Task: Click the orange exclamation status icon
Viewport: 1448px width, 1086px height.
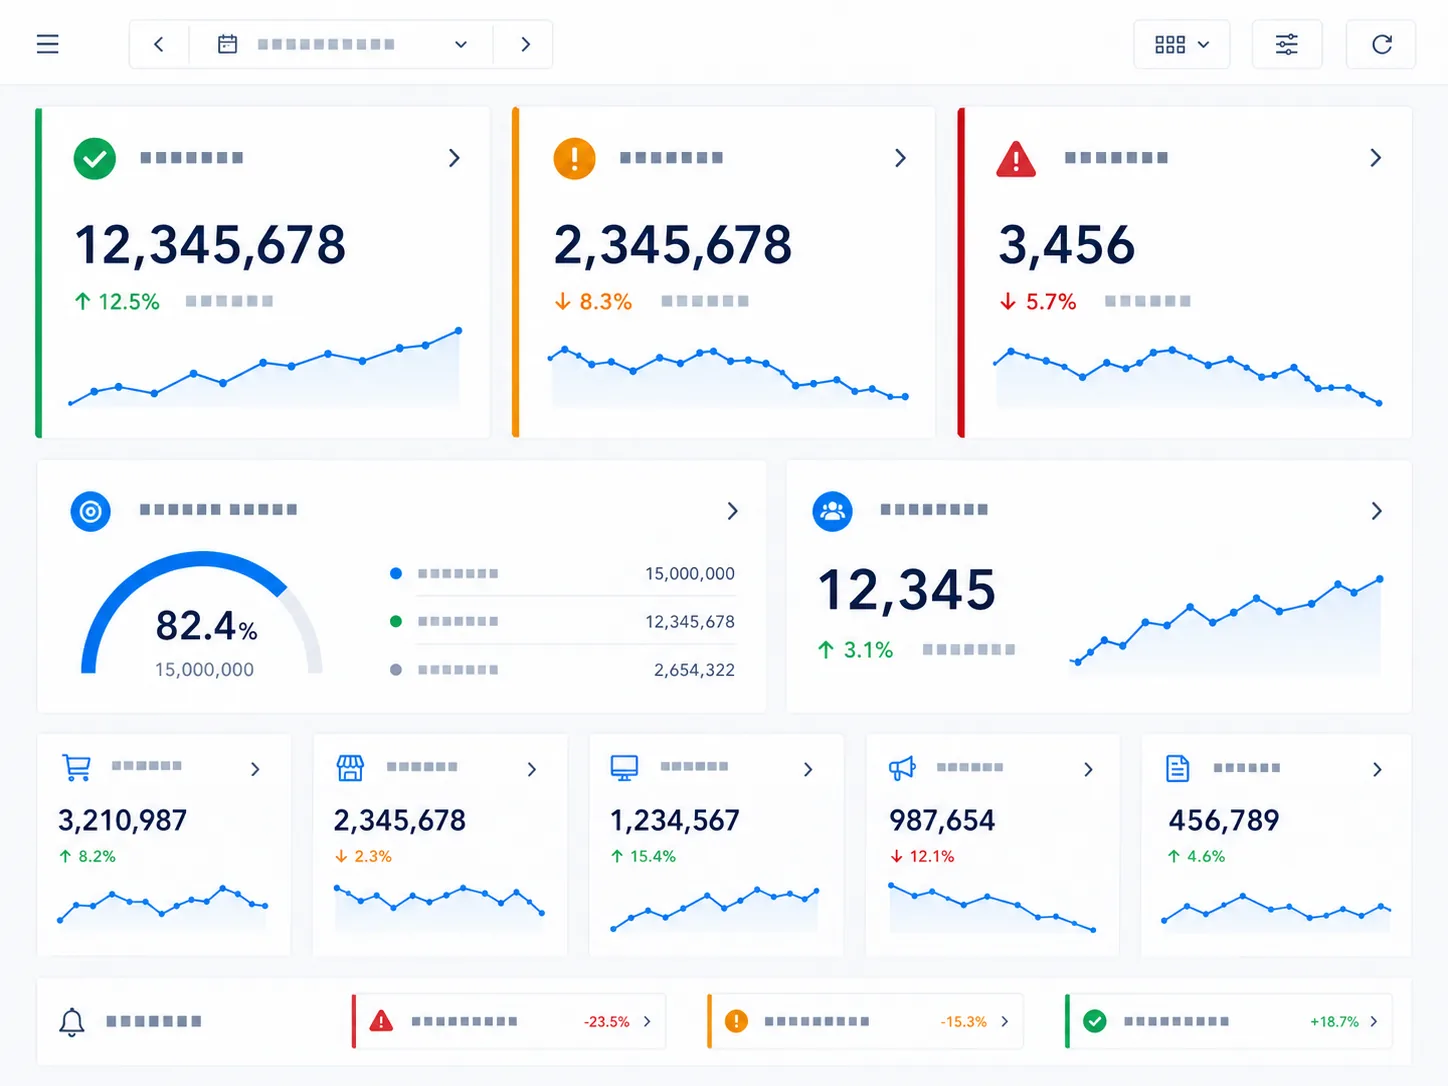Action: [x=574, y=158]
